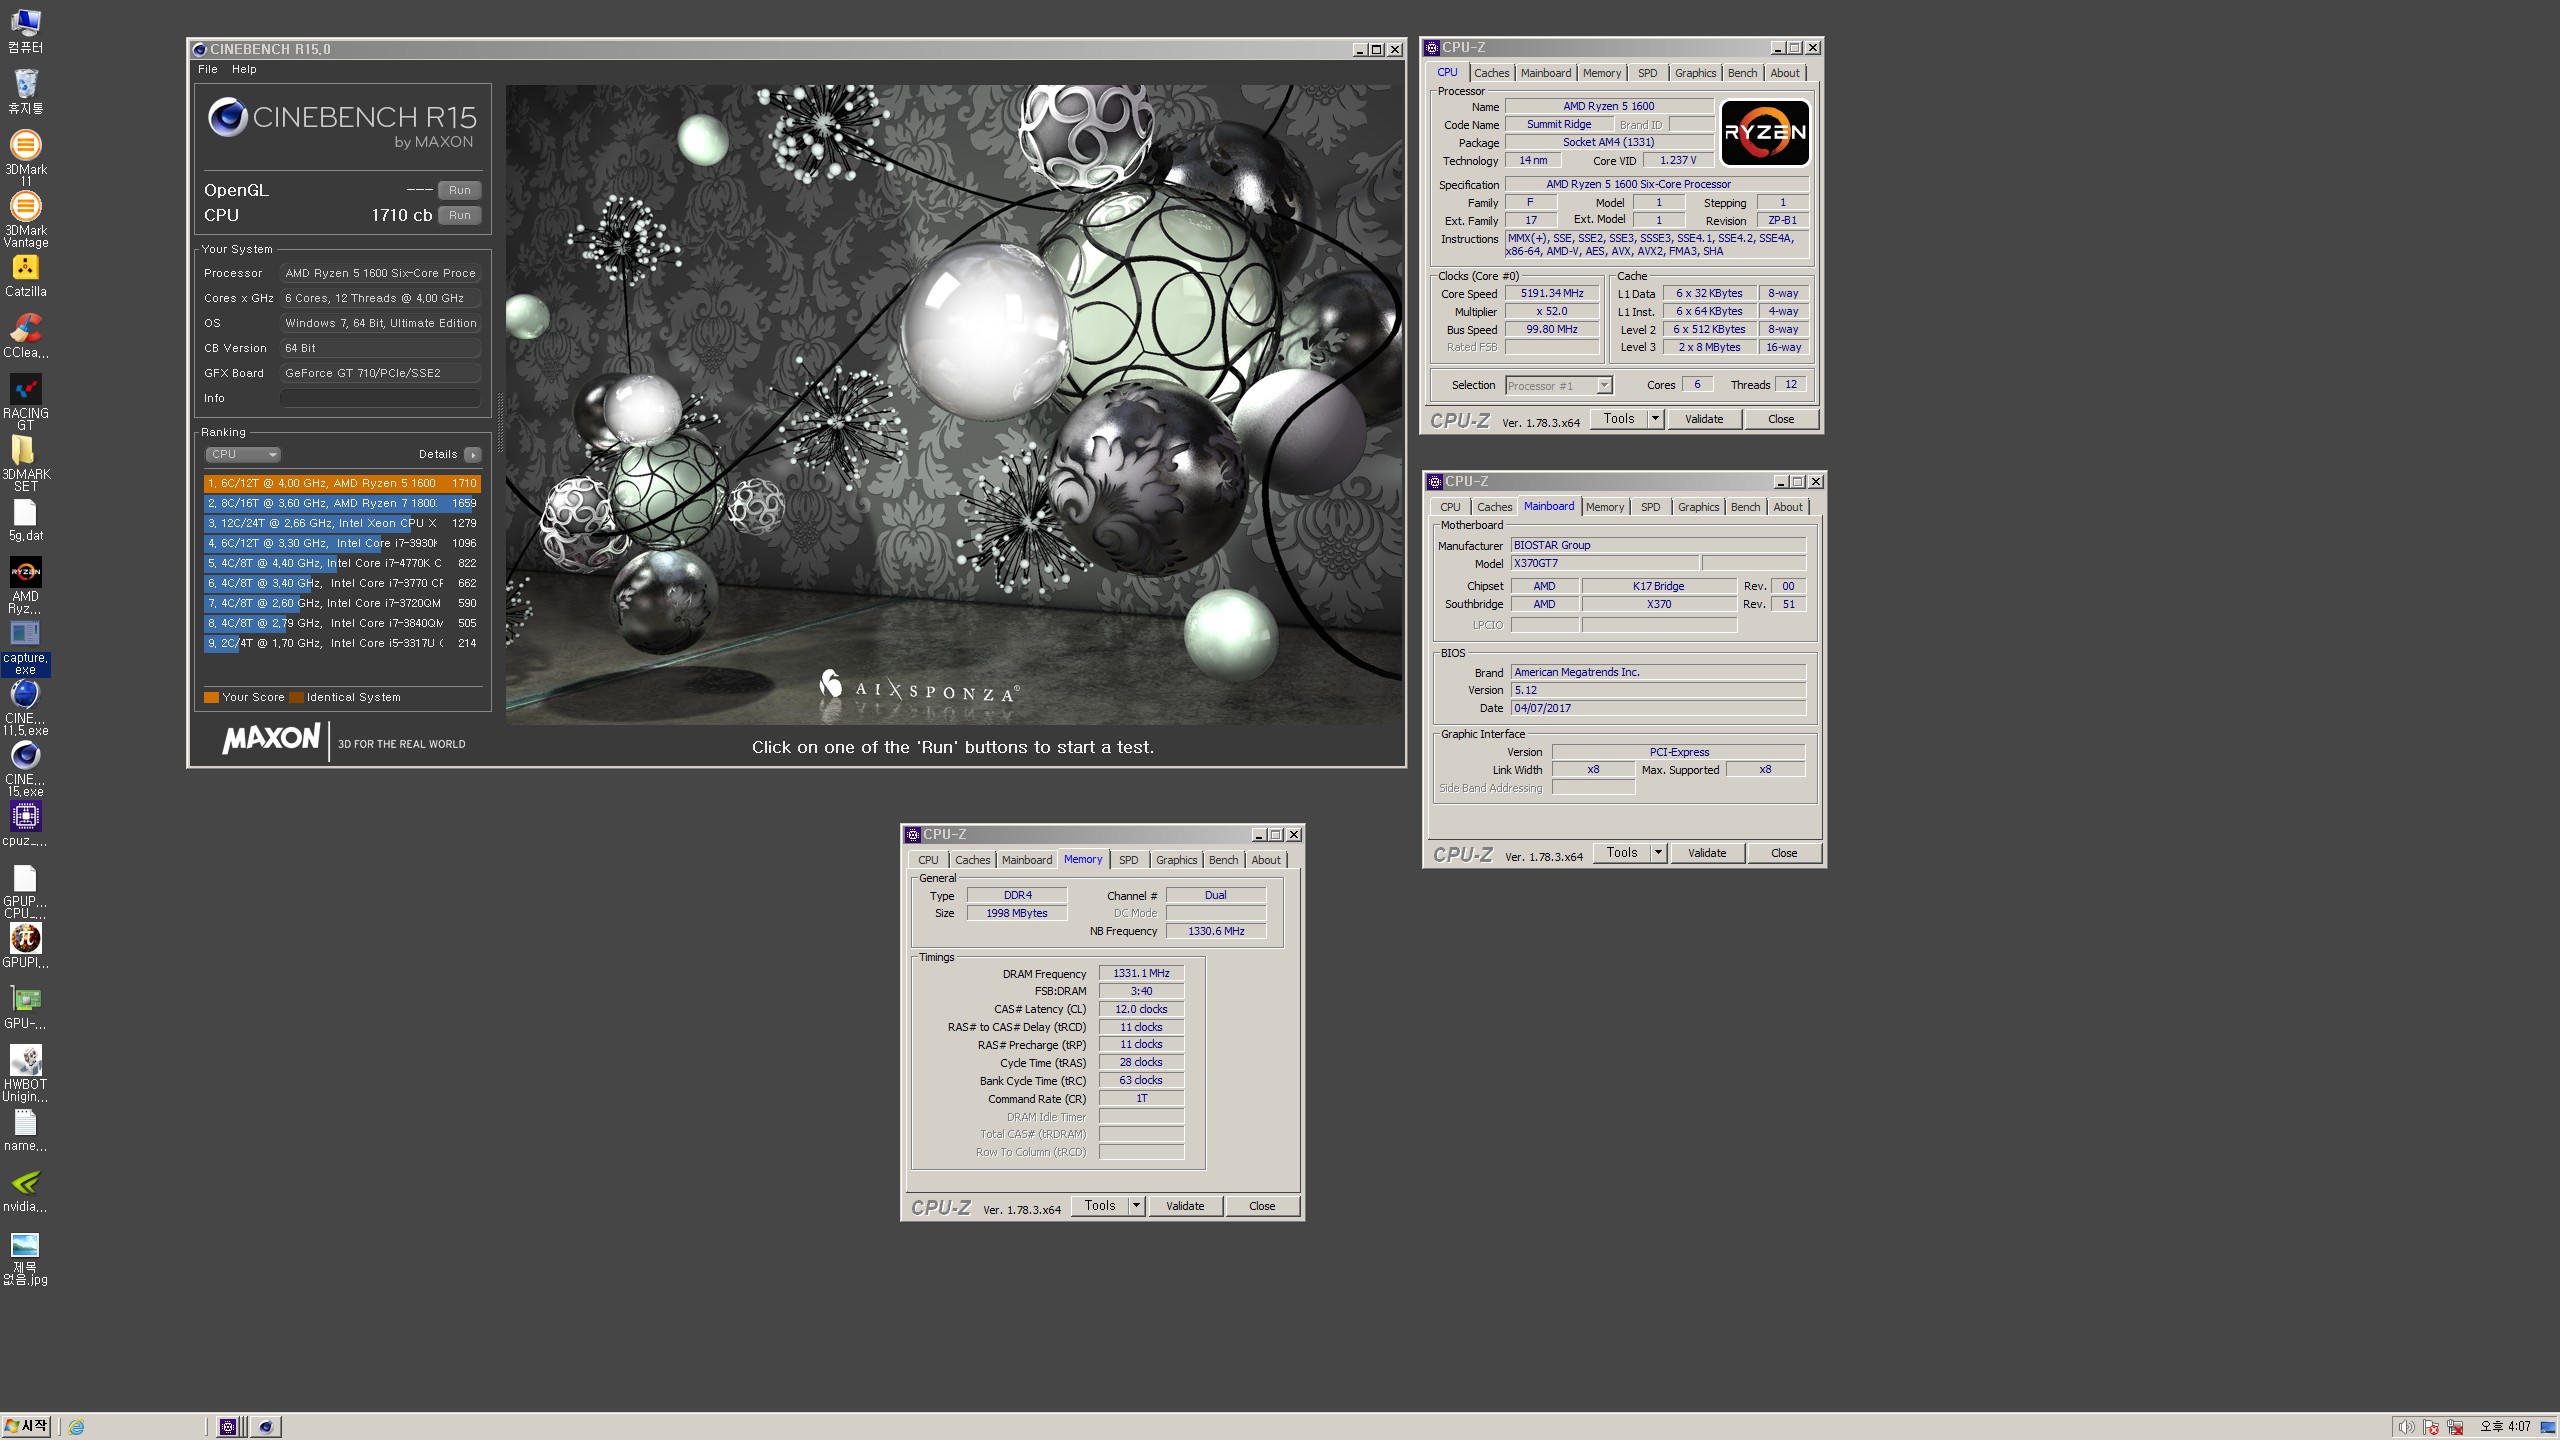Screen dimensions: 2560x1440
Task: Click Close button in Memory CPU-Z window
Action: point(1262,1206)
